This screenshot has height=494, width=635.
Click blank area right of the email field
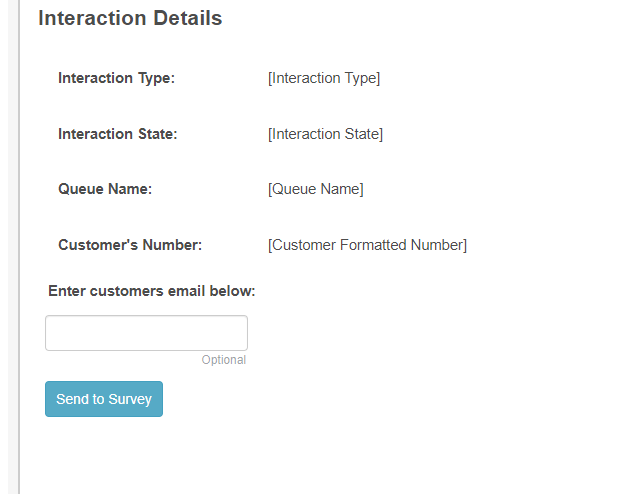(x=420, y=333)
